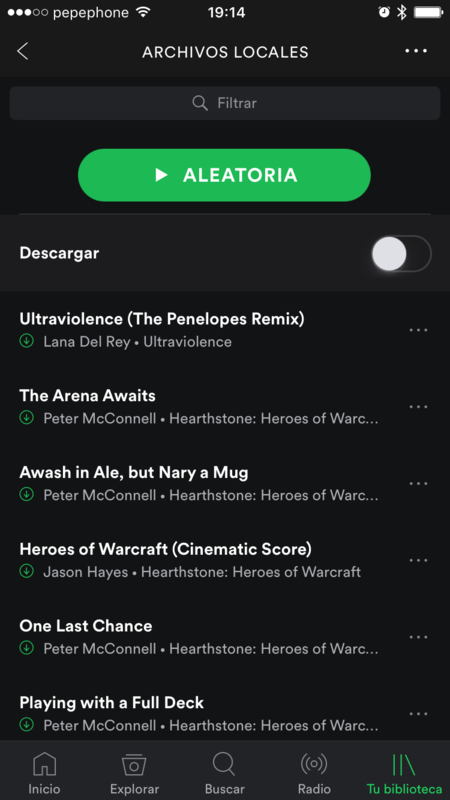Open more options for The Arena Awaits
Screen dimensions: 450x800
(418, 407)
